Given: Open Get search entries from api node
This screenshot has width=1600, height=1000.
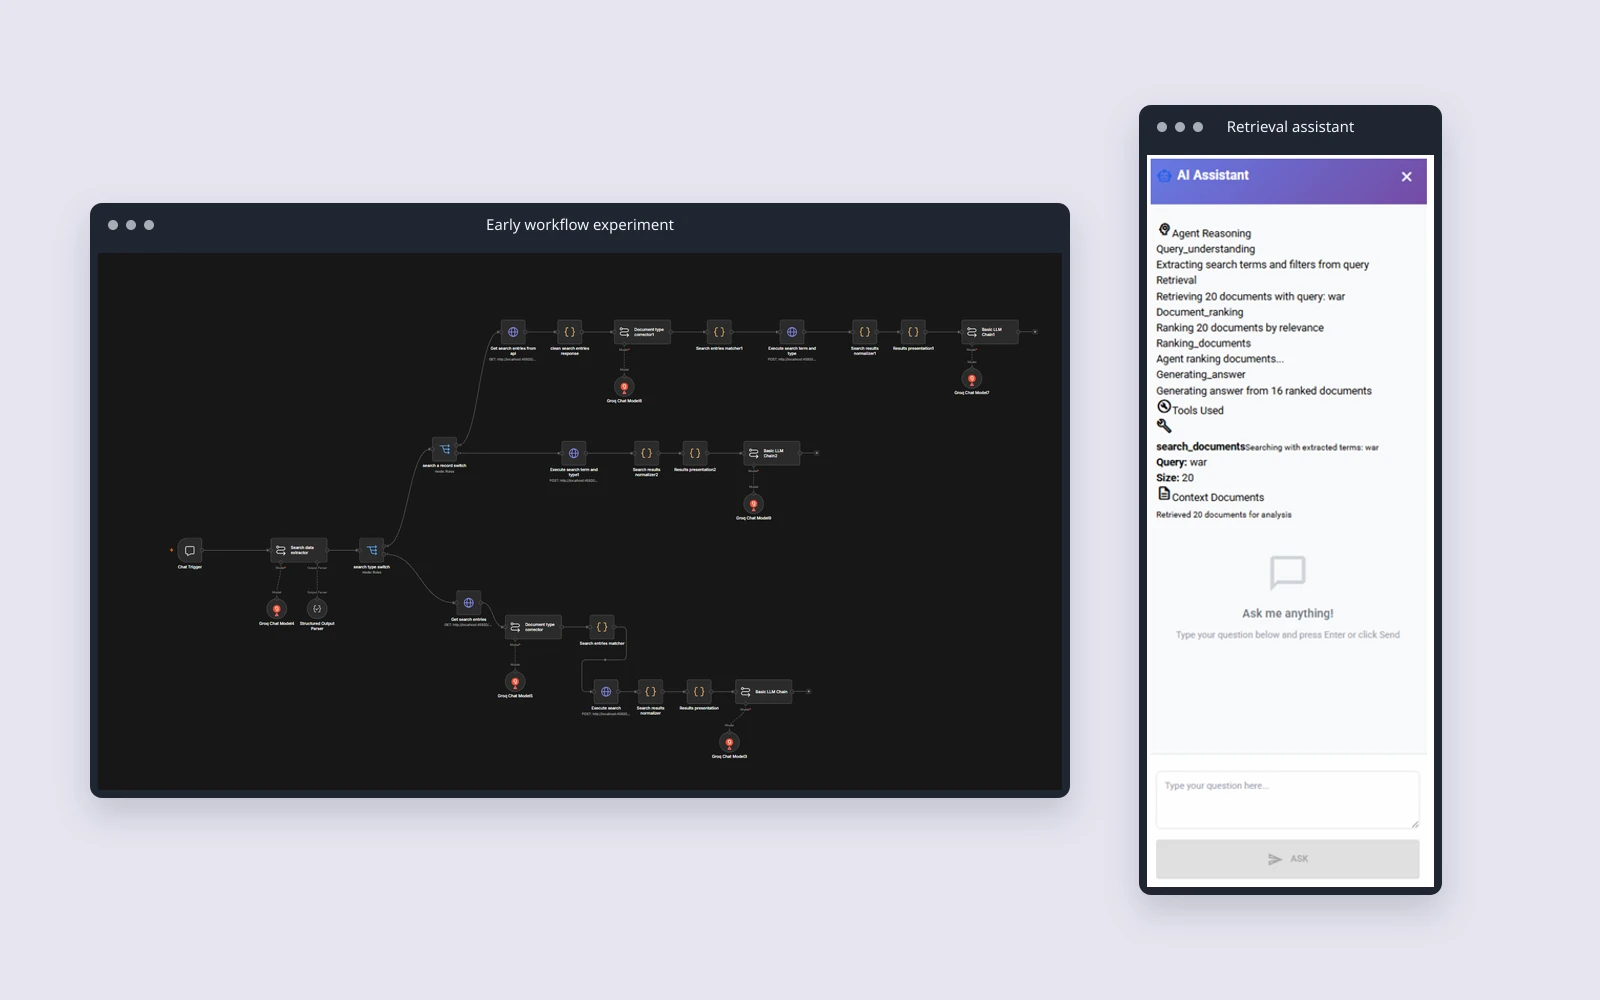Looking at the screenshot, I should pos(513,332).
